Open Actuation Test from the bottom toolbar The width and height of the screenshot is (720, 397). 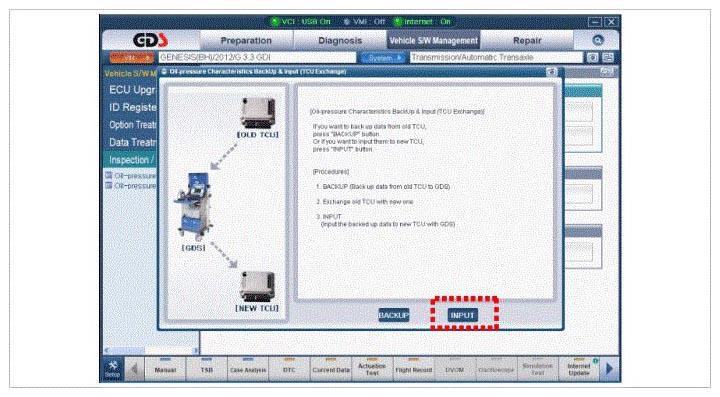372,369
